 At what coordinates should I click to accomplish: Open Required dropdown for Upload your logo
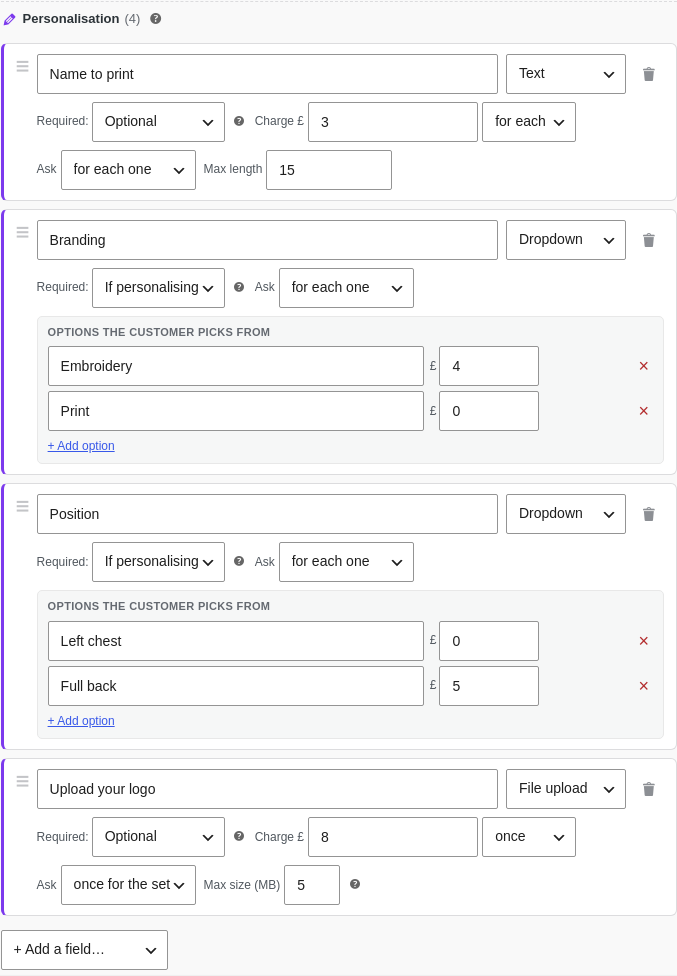[x=158, y=837]
